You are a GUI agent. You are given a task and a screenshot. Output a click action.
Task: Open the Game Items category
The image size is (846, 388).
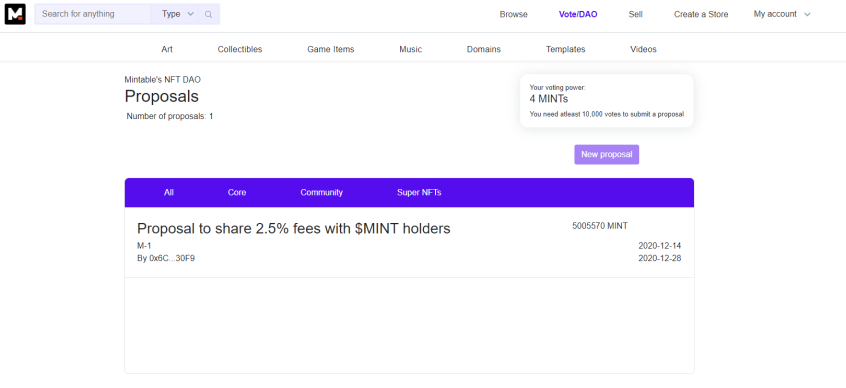[x=331, y=49]
